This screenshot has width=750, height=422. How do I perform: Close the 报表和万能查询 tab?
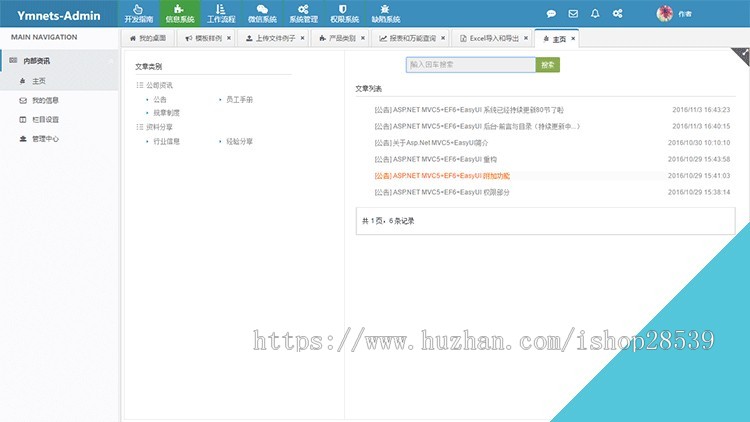(443, 38)
